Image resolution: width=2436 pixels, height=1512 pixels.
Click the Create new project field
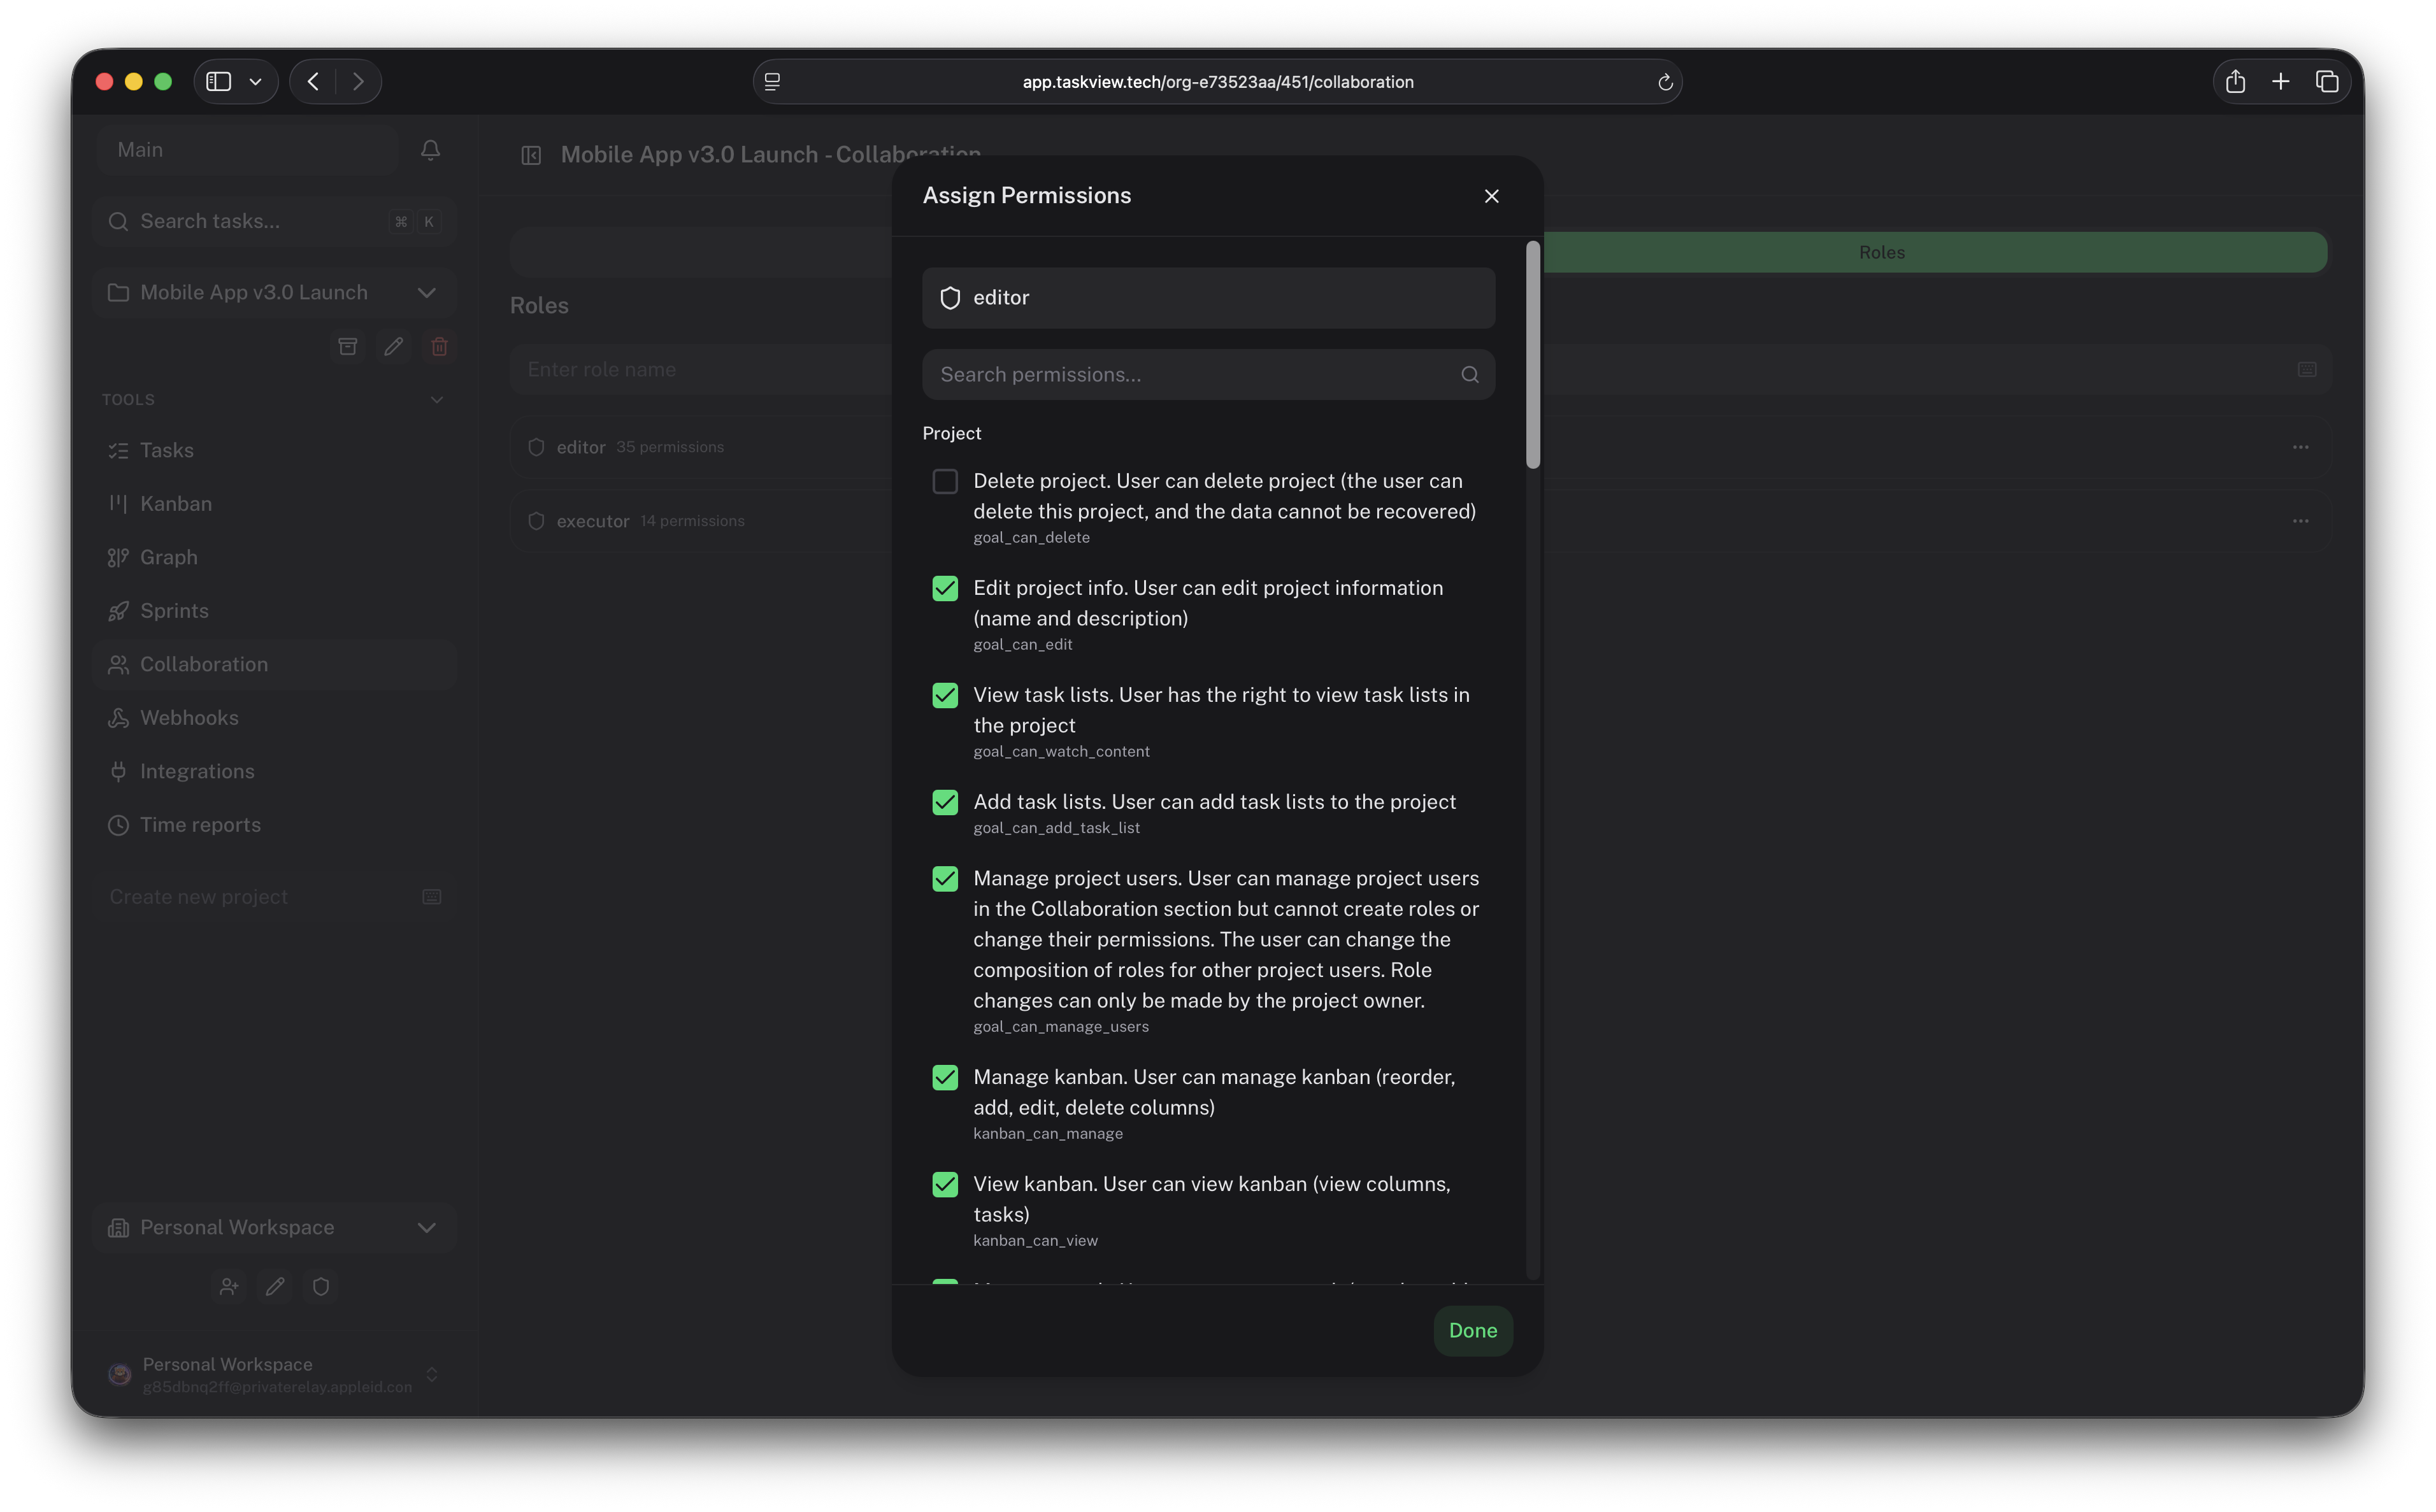(275, 897)
